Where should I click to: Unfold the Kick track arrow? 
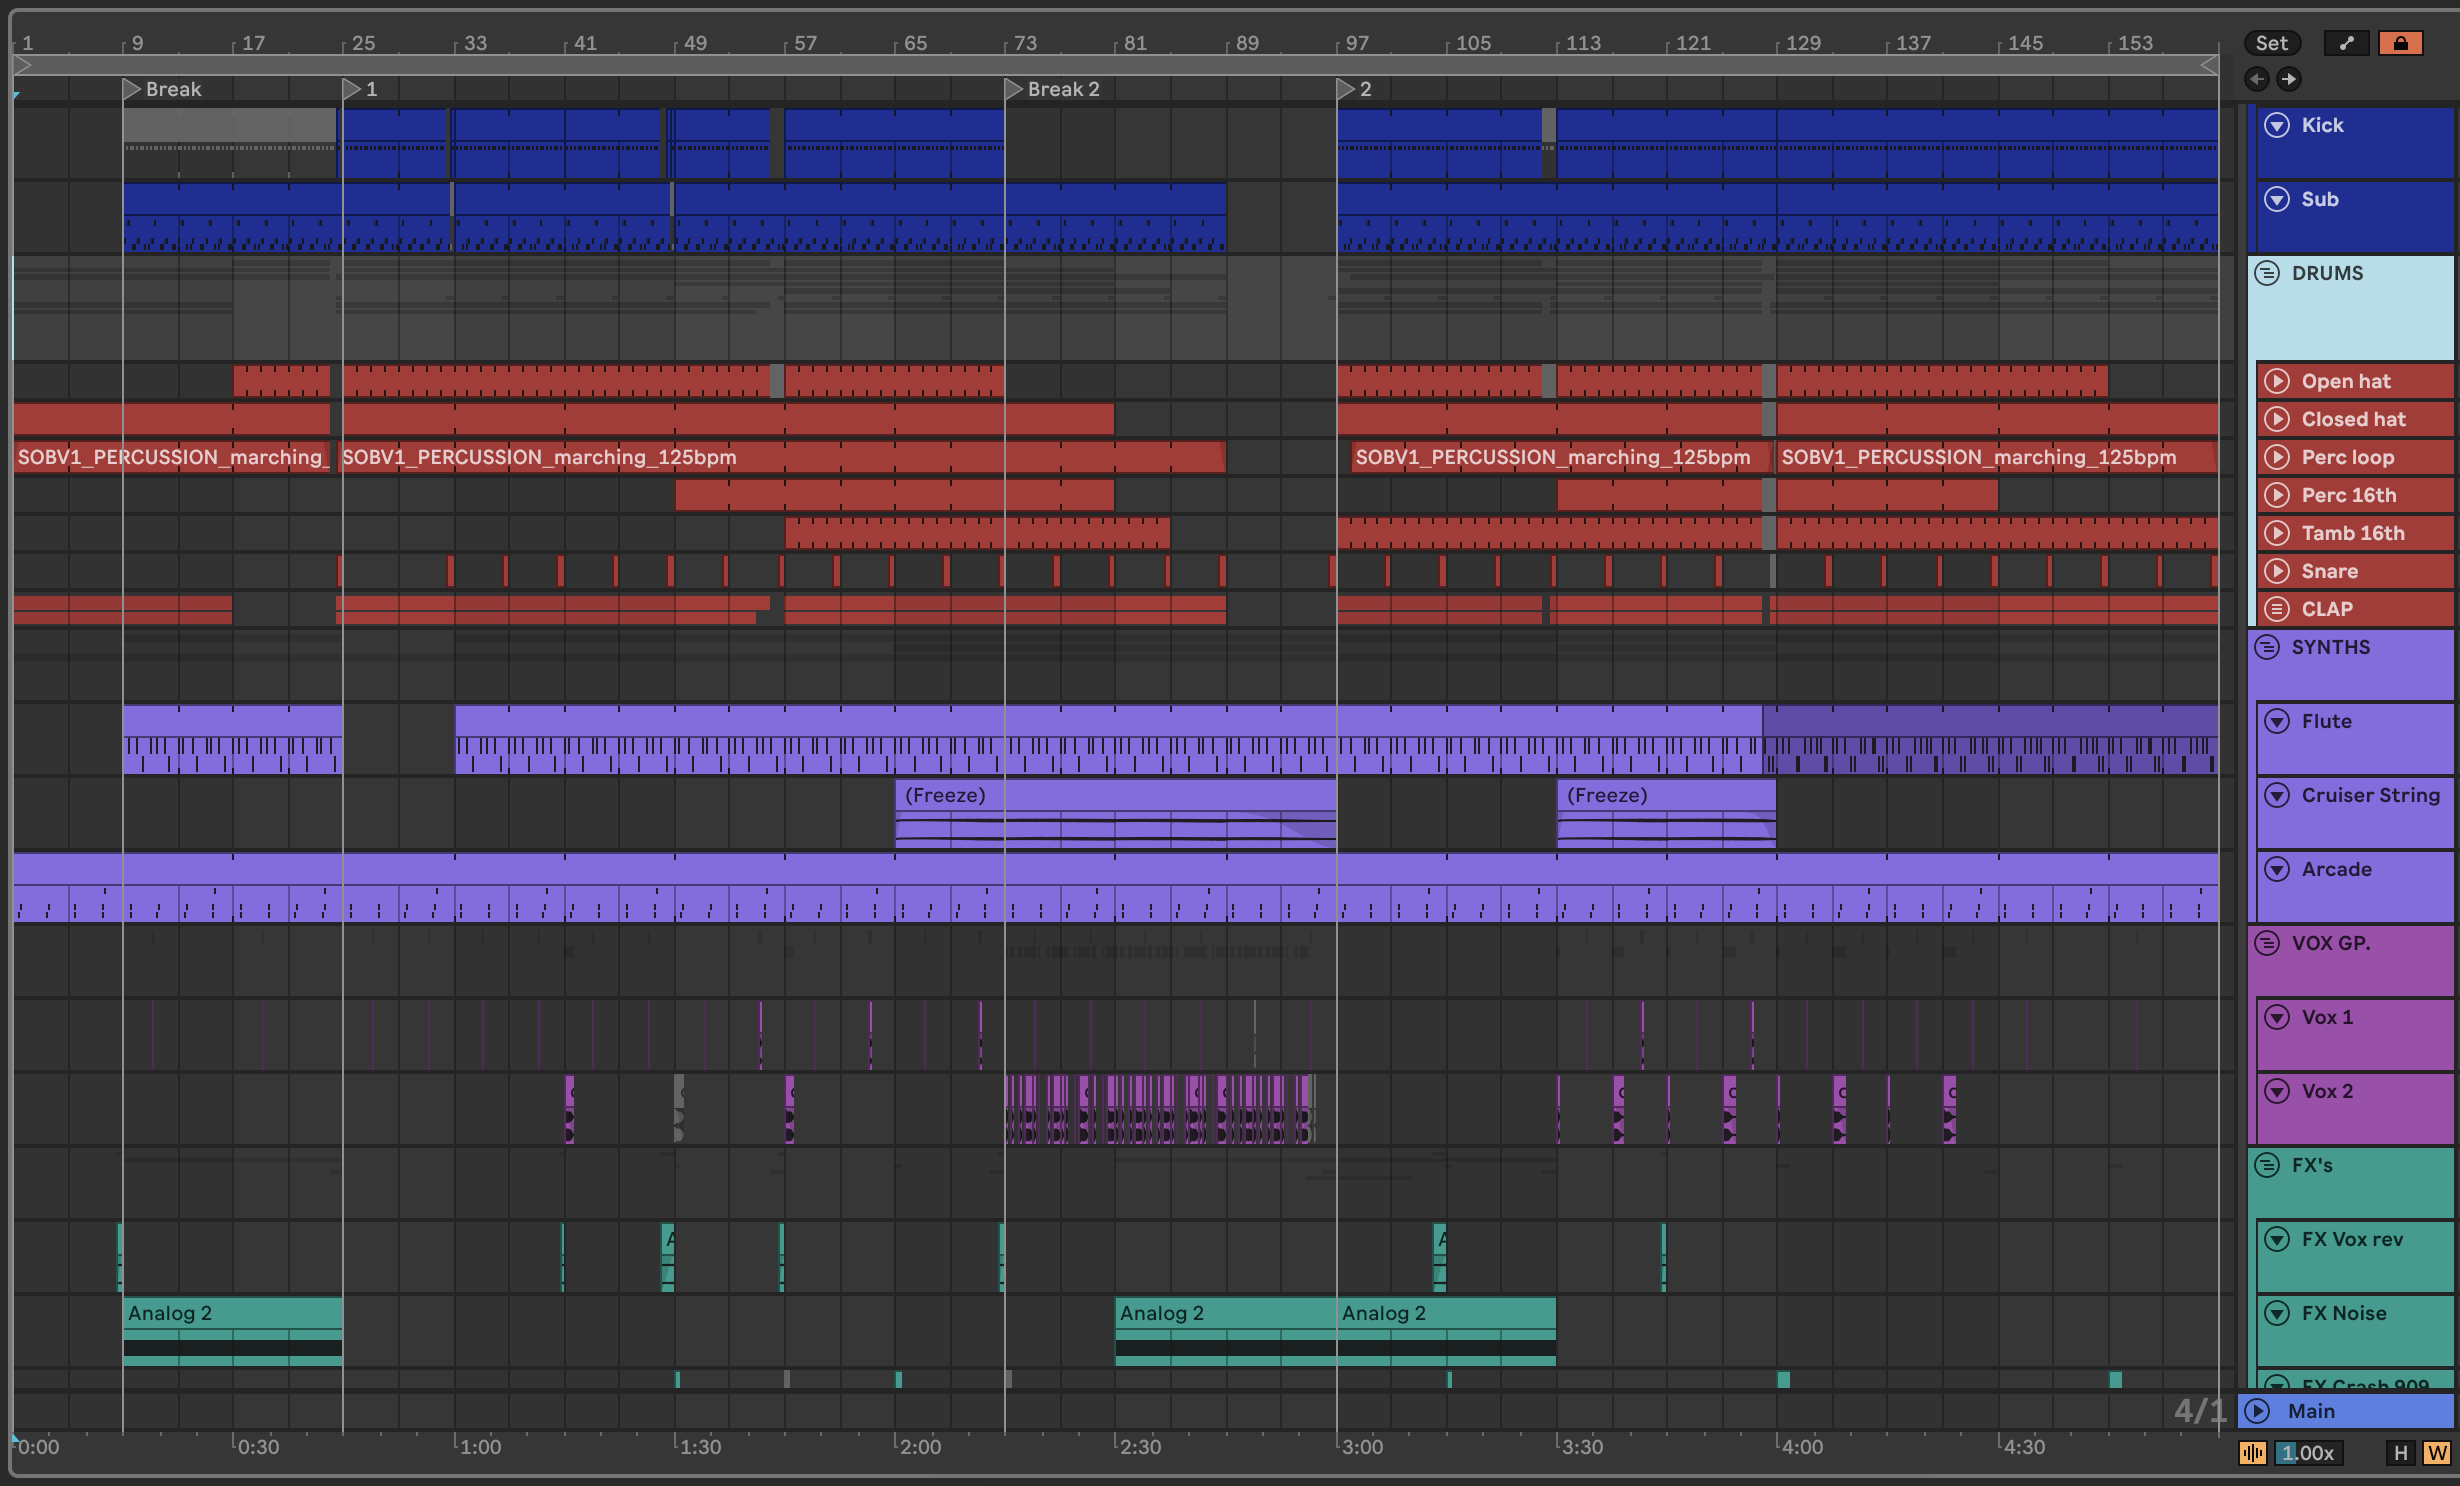(x=2277, y=125)
